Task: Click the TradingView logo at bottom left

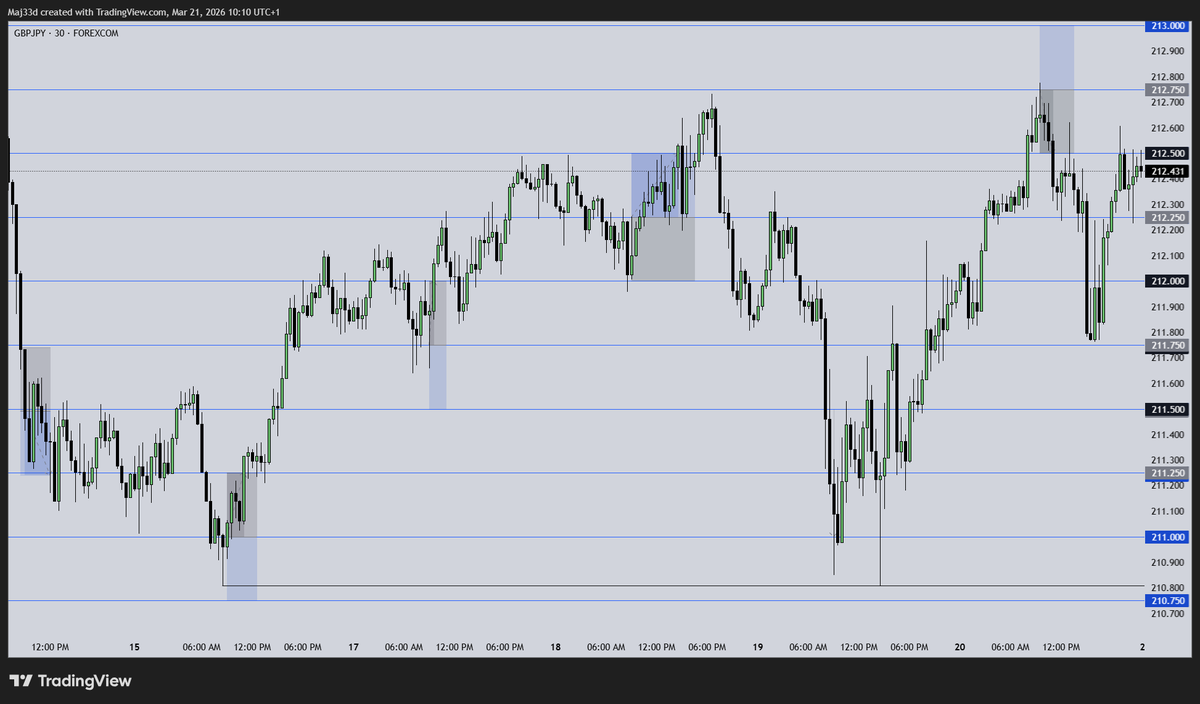Action: click(x=71, y=681)
